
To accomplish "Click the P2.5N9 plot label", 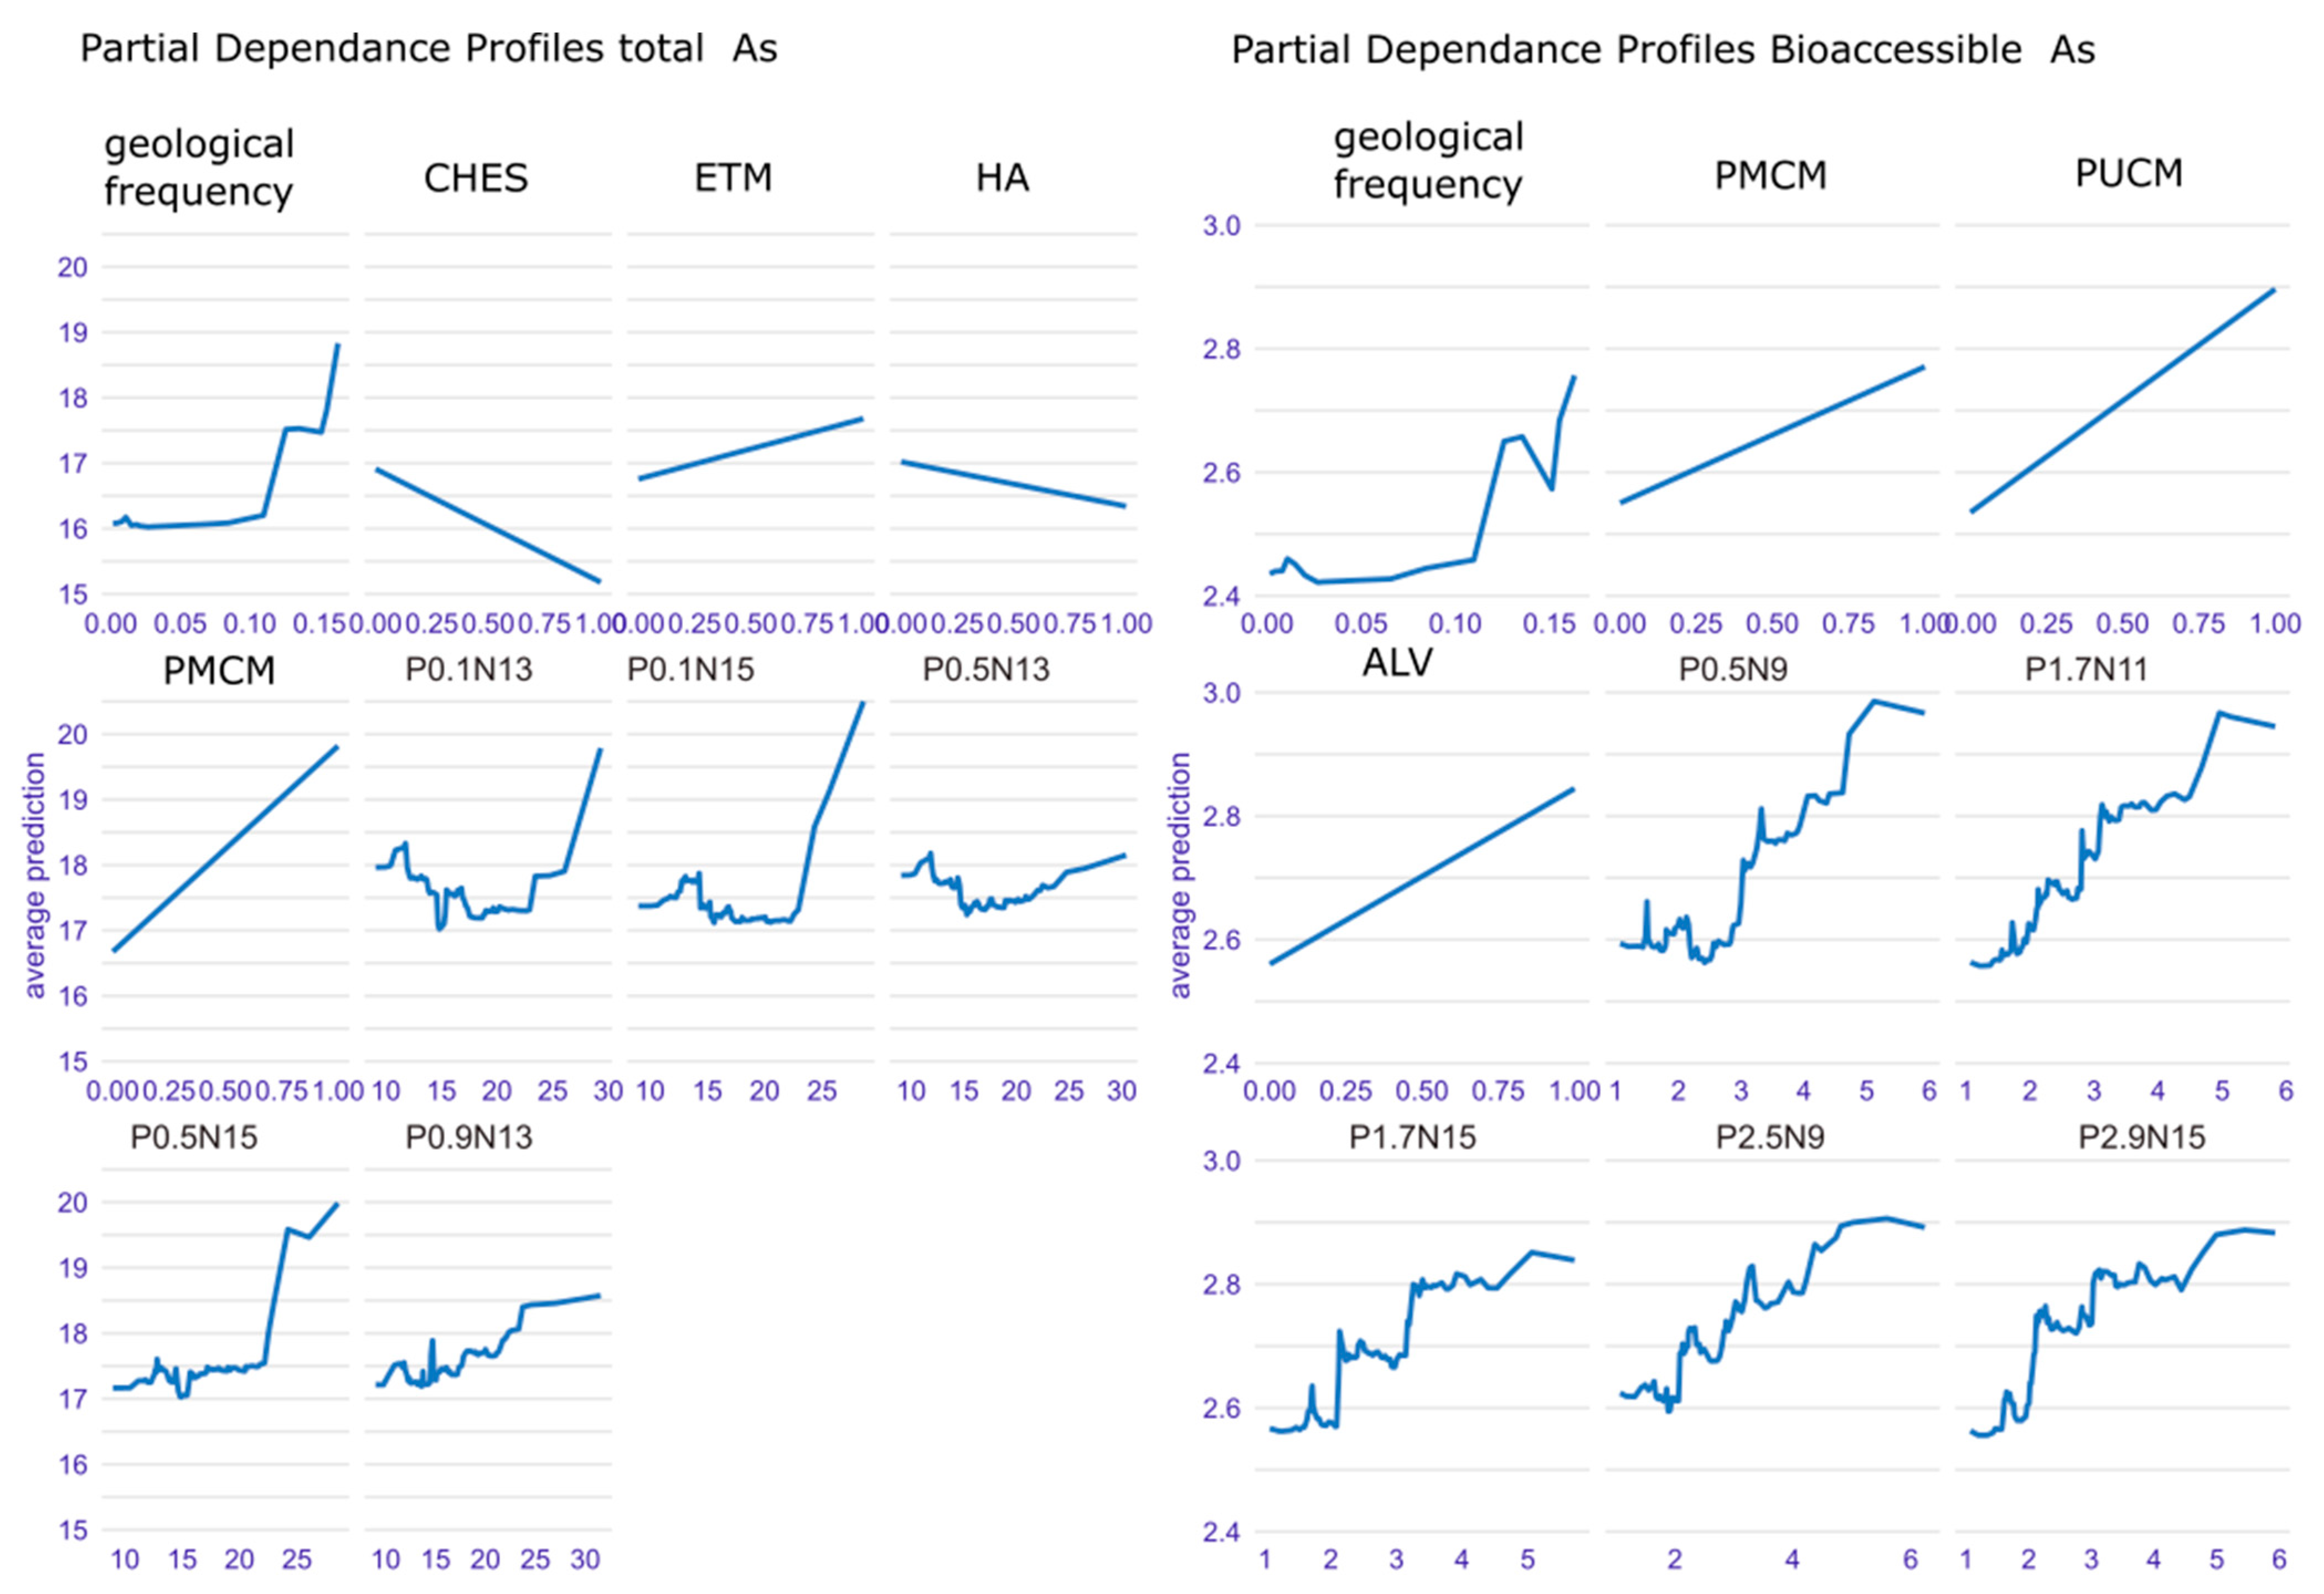I will 1770,1137.
